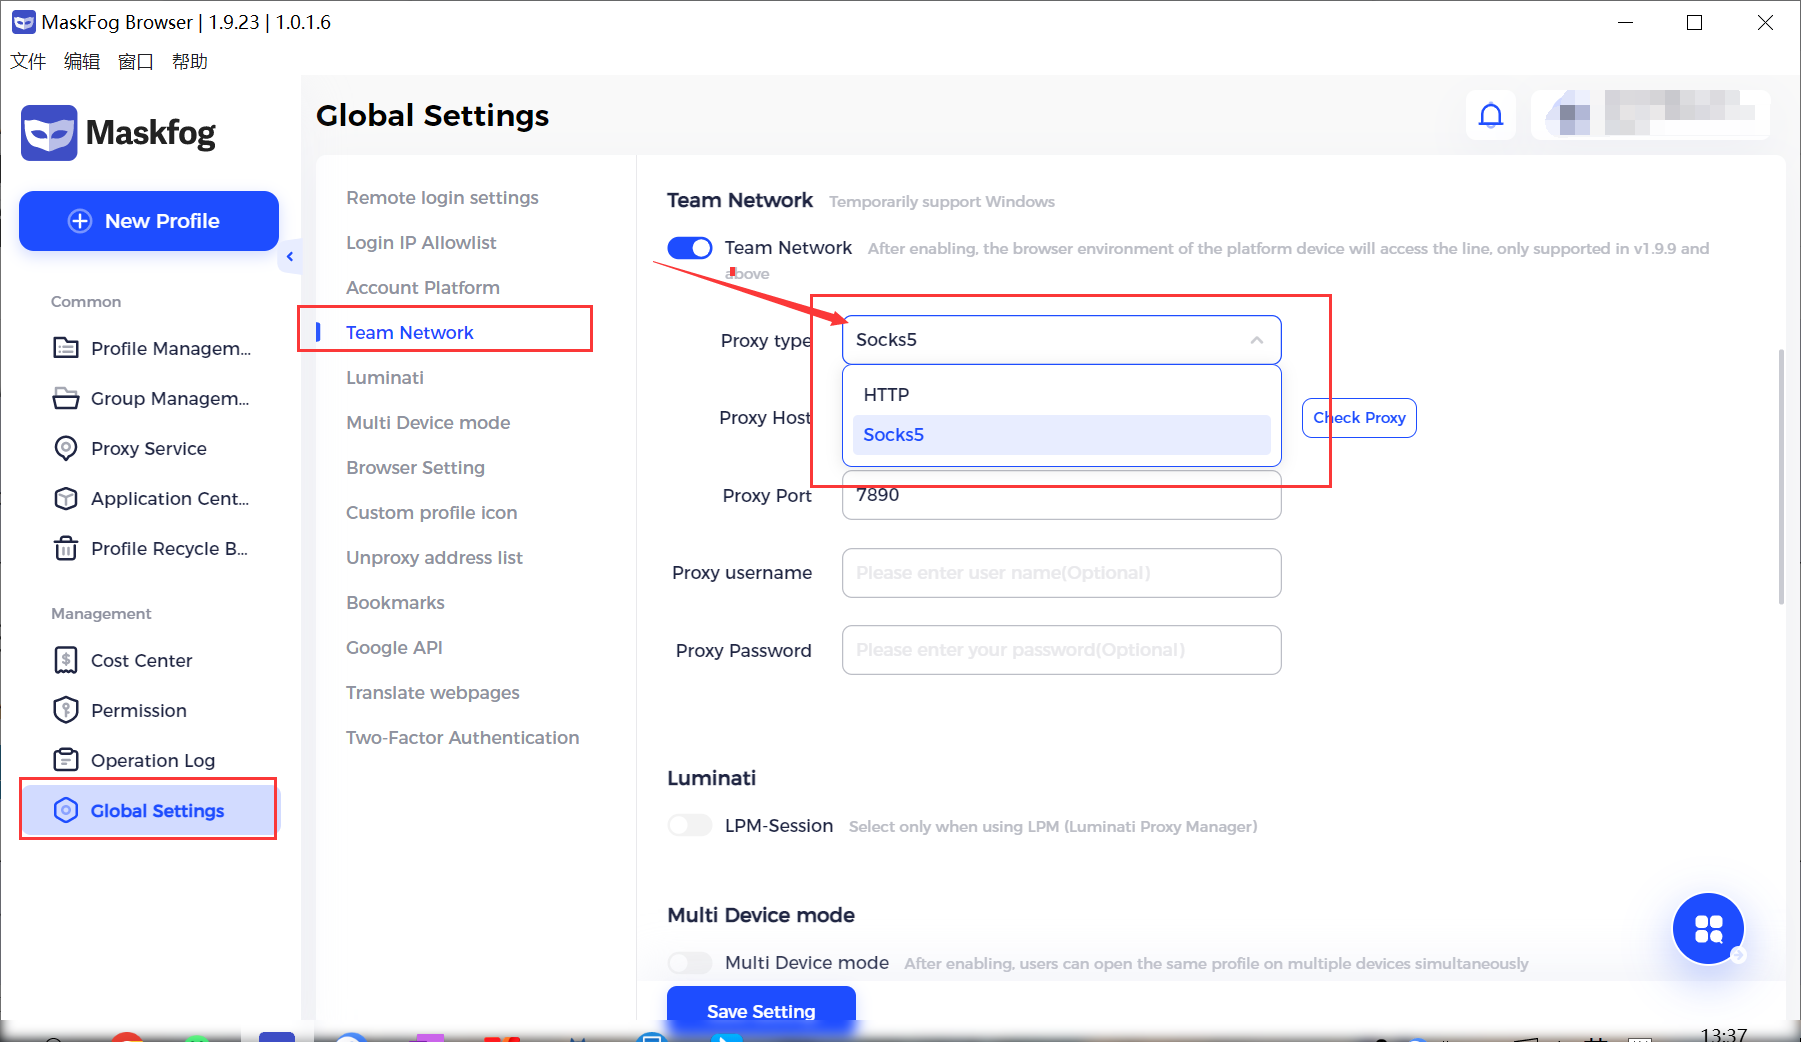This screenshot has width=1801, height=1042.
Task: Go to Google API section
Action: 394,648
